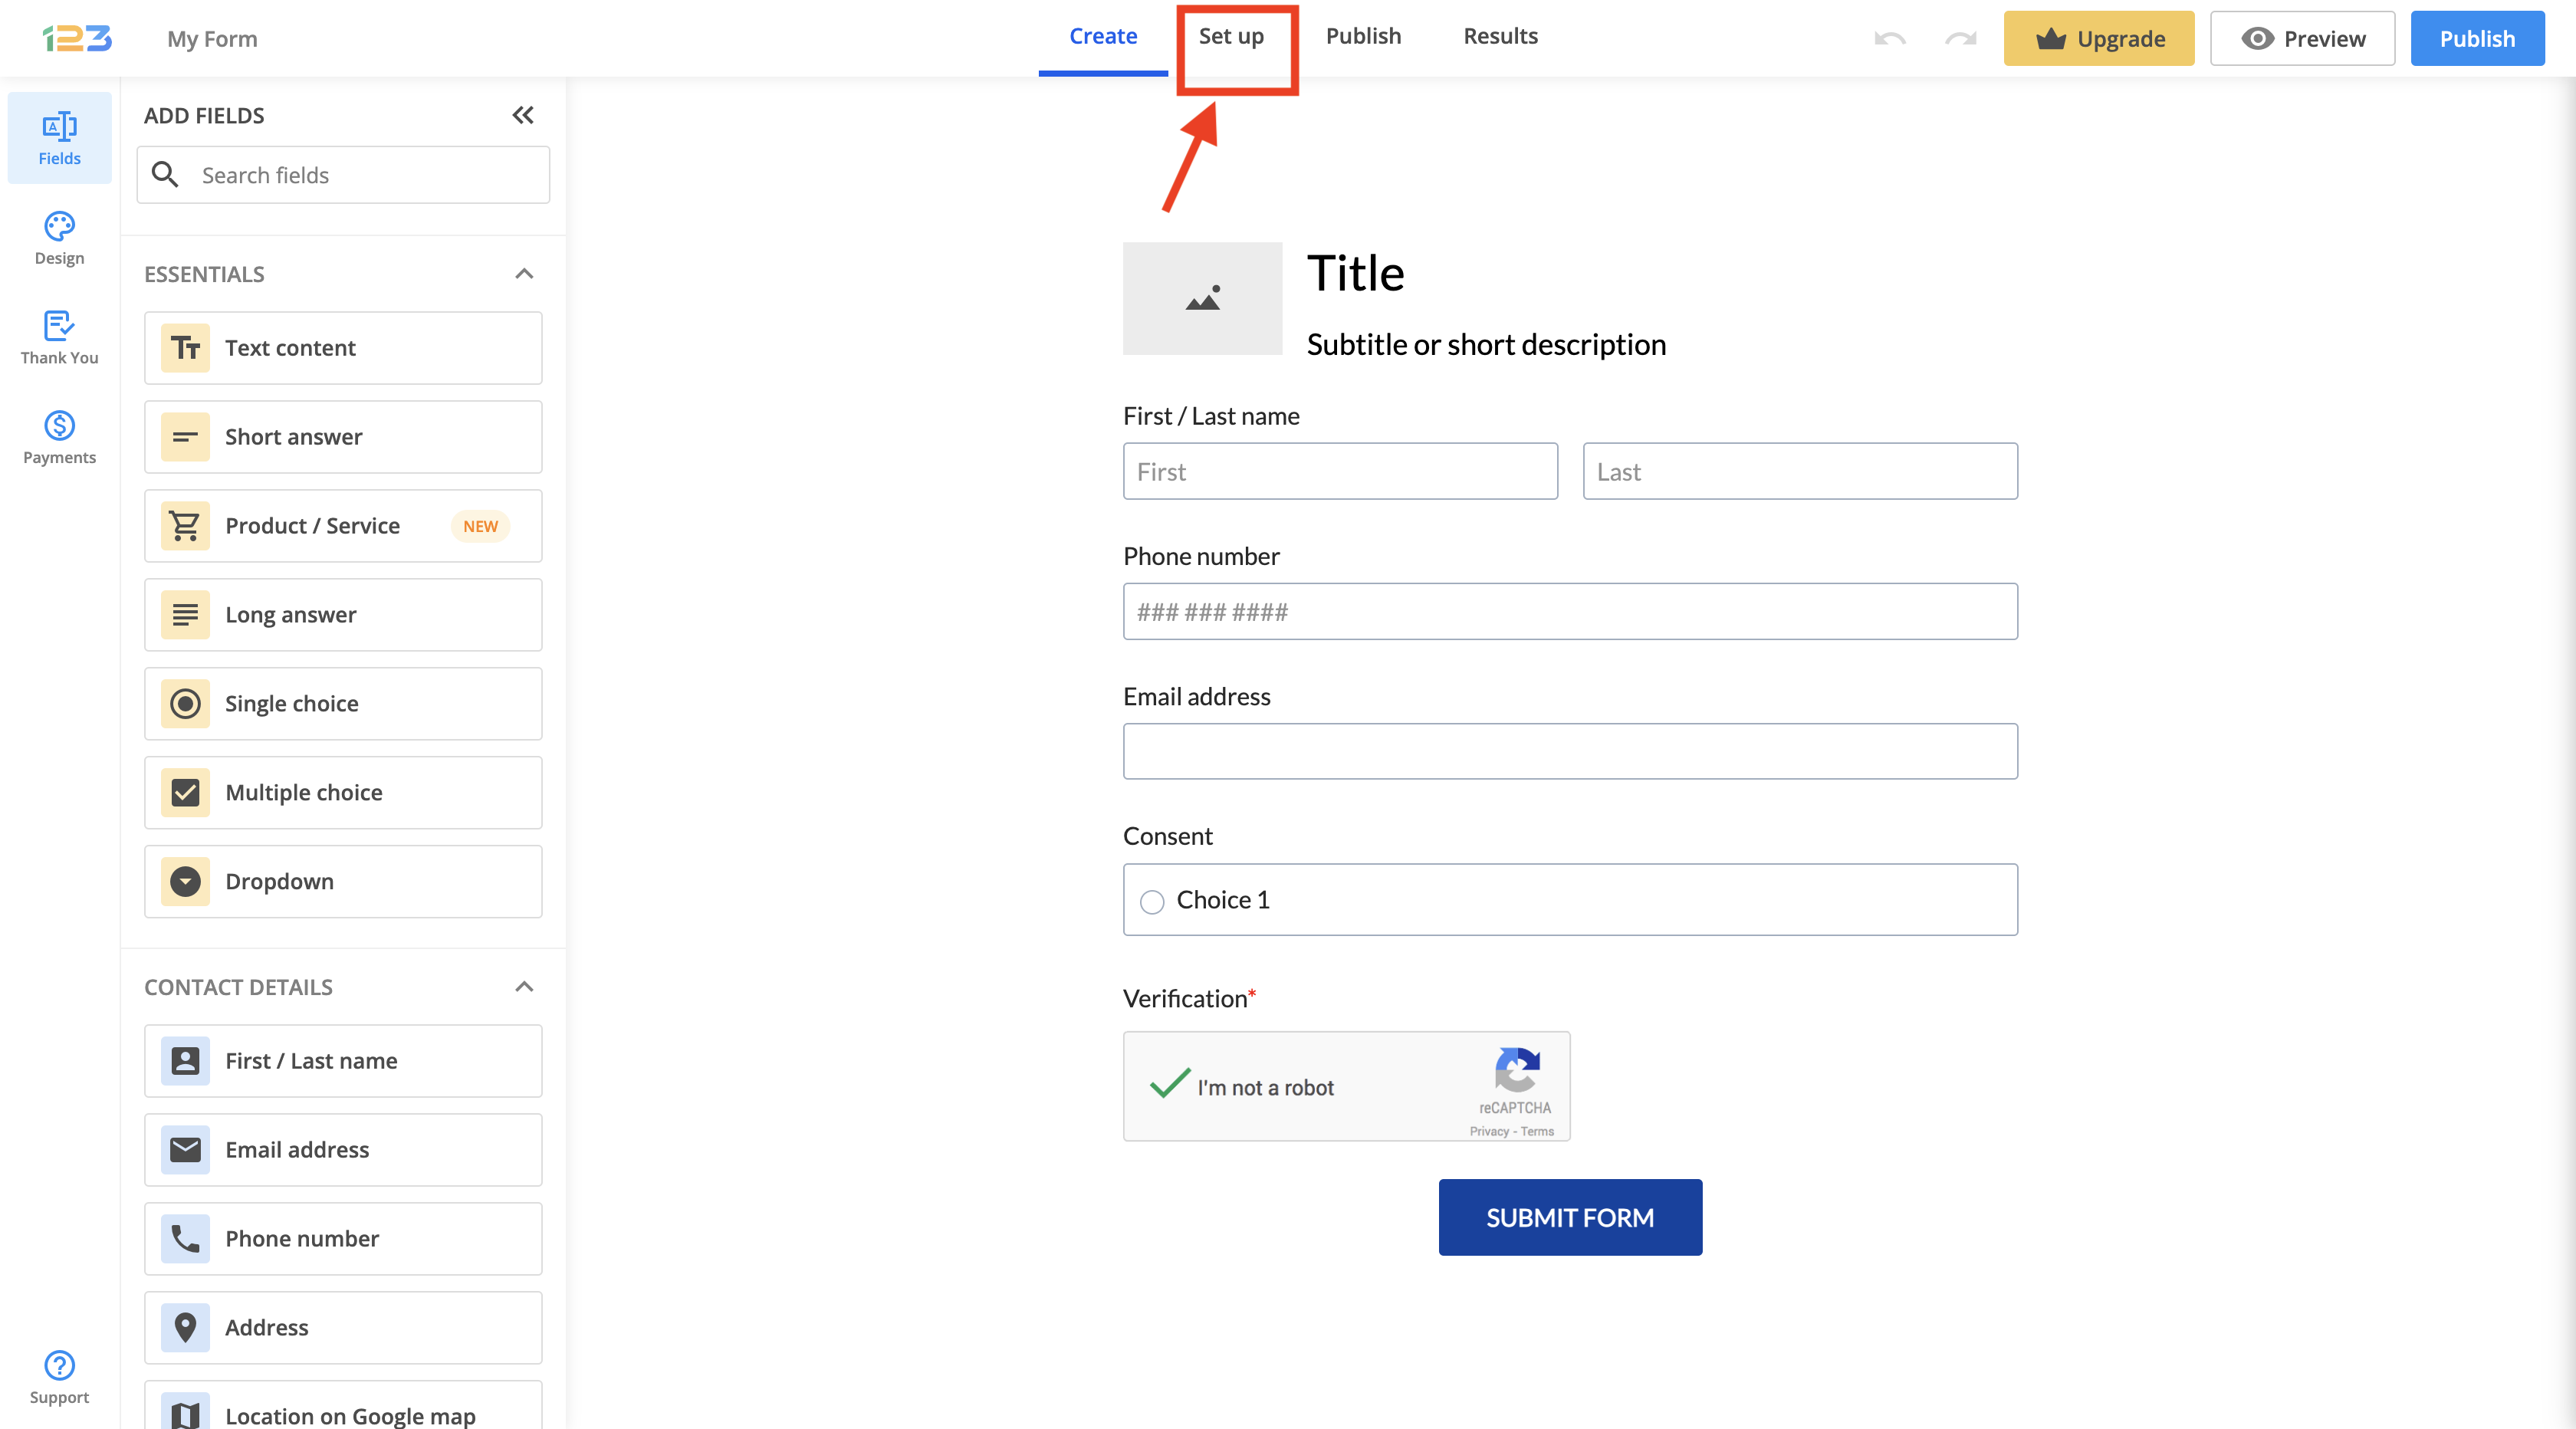Click the yellow Upgrade button
Viewport: 2576px width, 1429px height.
[x=2098, y=39]
